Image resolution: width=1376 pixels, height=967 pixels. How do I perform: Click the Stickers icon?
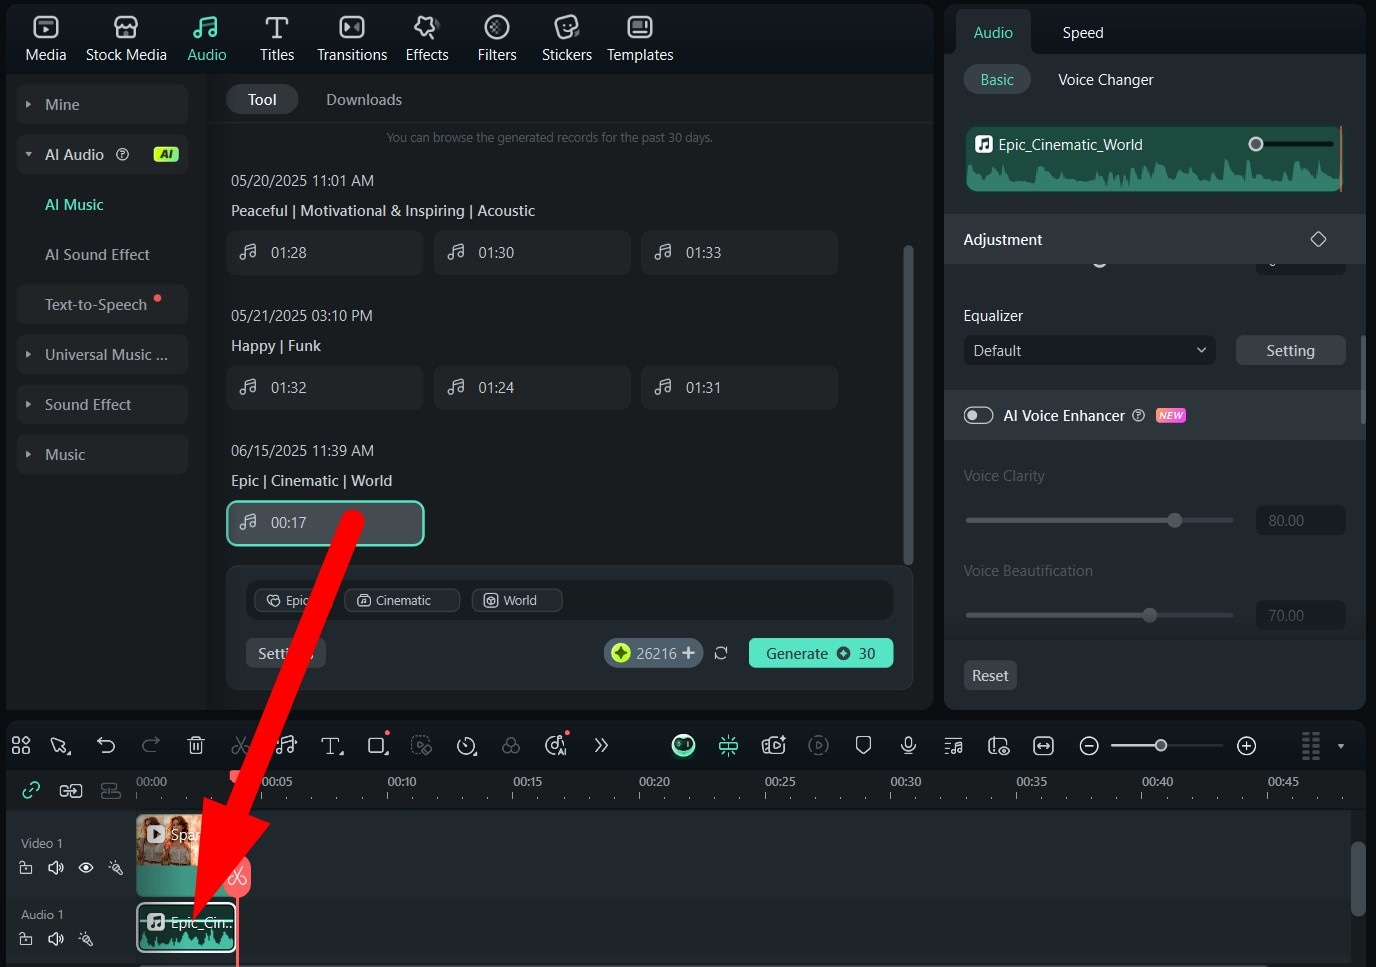coord(567,27)
